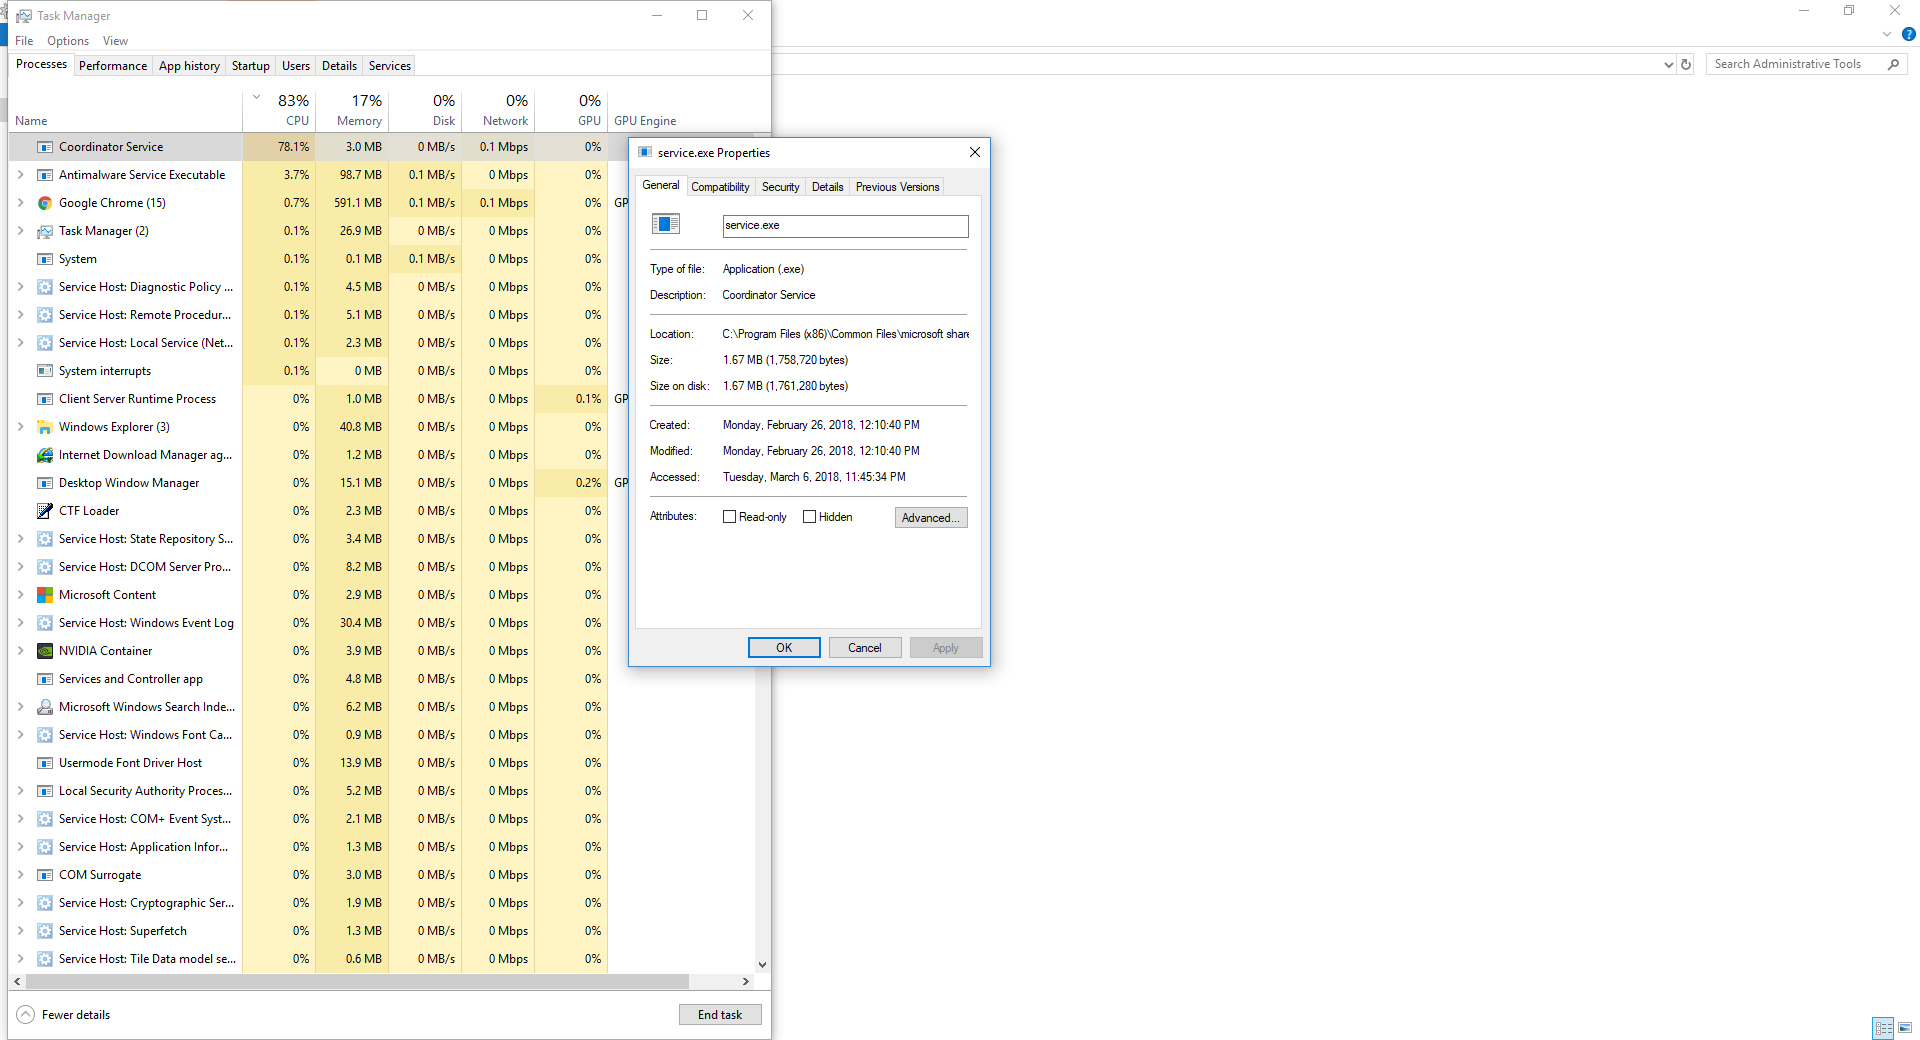The height and width of the screenshot is (1040, 1920).
Task: Click the Internet Download Manager agent icon
Action: coord(45,455)
